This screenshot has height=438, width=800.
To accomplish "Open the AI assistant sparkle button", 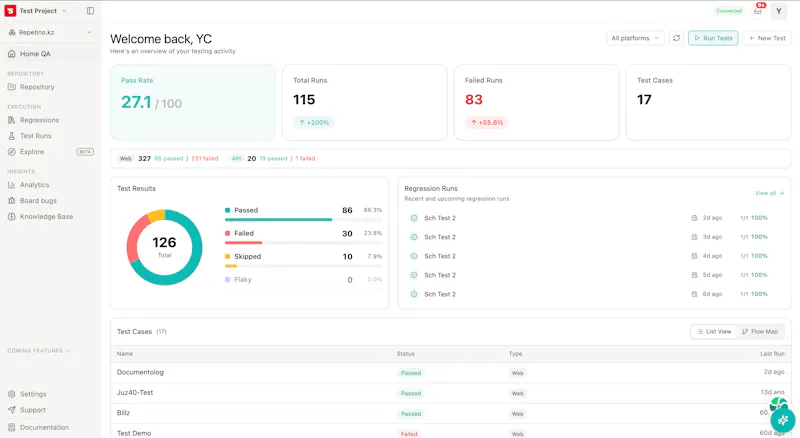I will [783, 421].
